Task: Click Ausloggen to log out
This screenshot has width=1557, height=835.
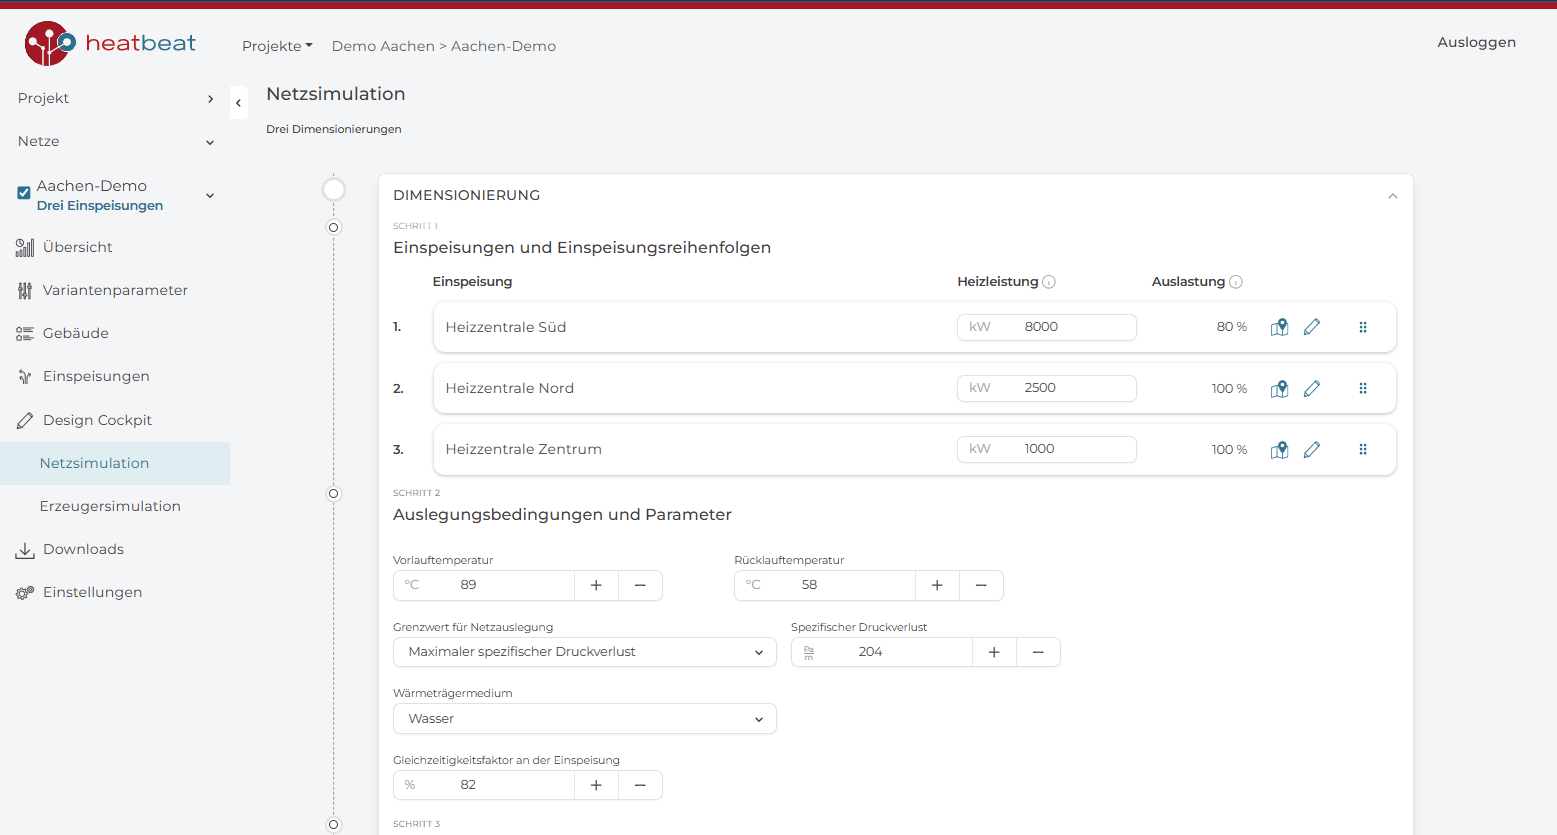Action: pos(1476,42)
